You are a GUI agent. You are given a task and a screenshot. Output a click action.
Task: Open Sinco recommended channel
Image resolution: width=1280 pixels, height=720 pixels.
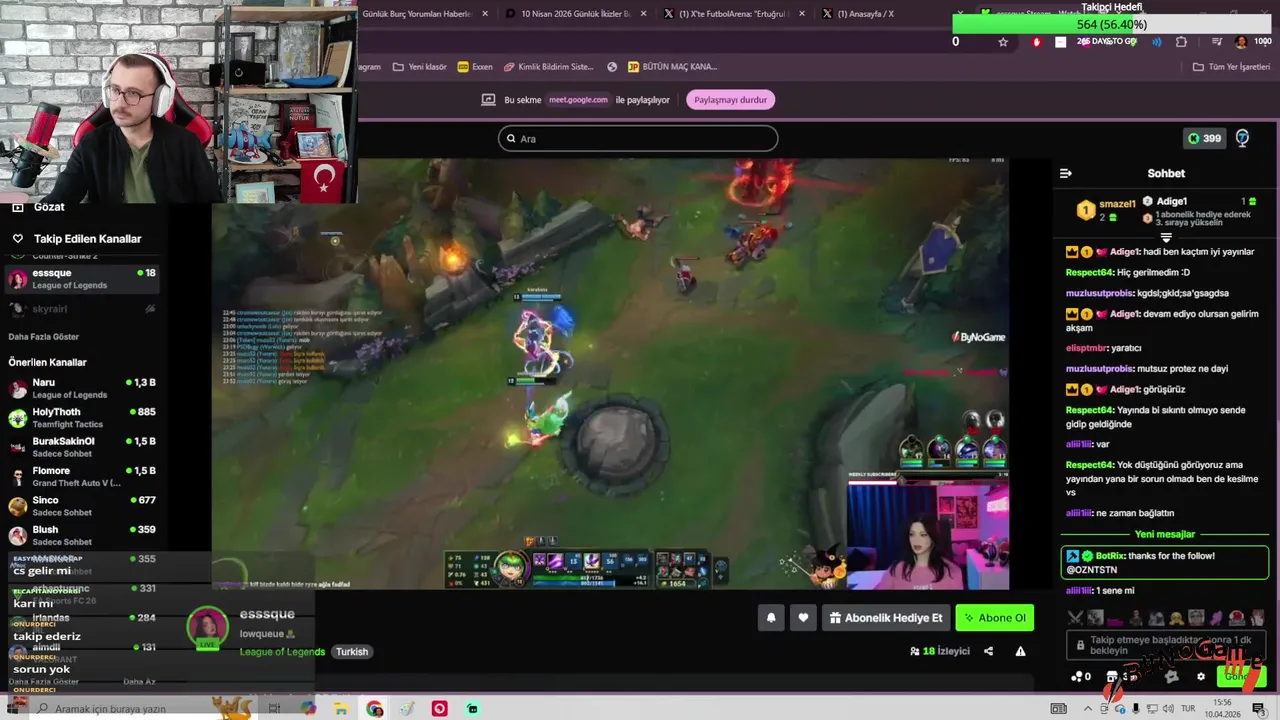coord(82,506)
